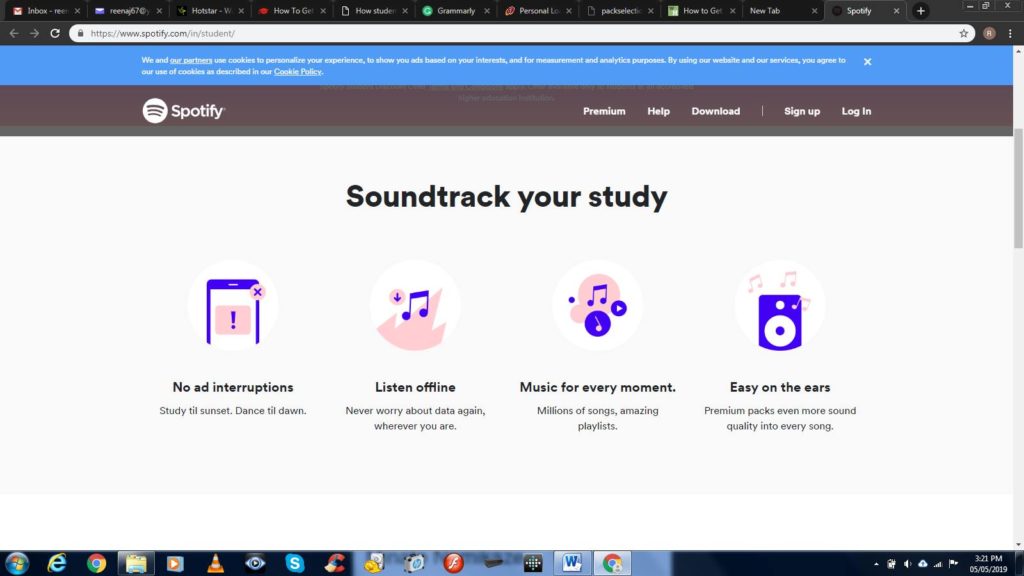Image resolution: width=1024 pixels, height=576 pixels.
Task: Click the volume speaker tray icon
Action: pos(907,564)
